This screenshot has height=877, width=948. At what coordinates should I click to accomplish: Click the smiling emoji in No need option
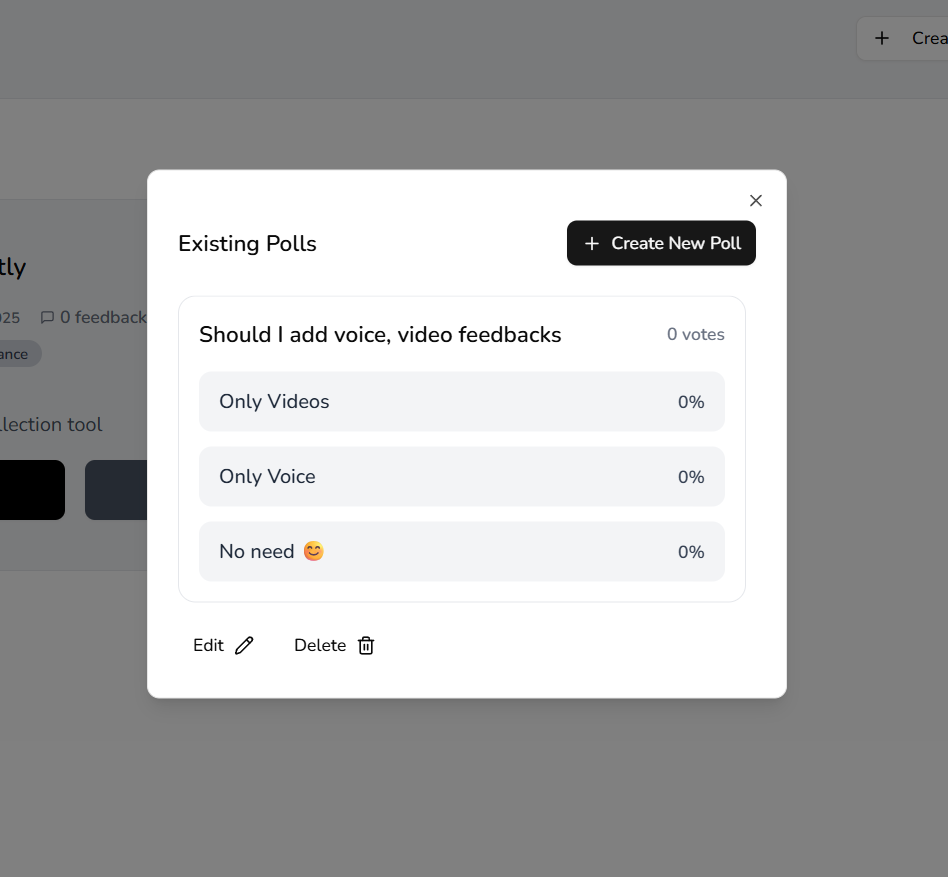(x=314, y=552)
